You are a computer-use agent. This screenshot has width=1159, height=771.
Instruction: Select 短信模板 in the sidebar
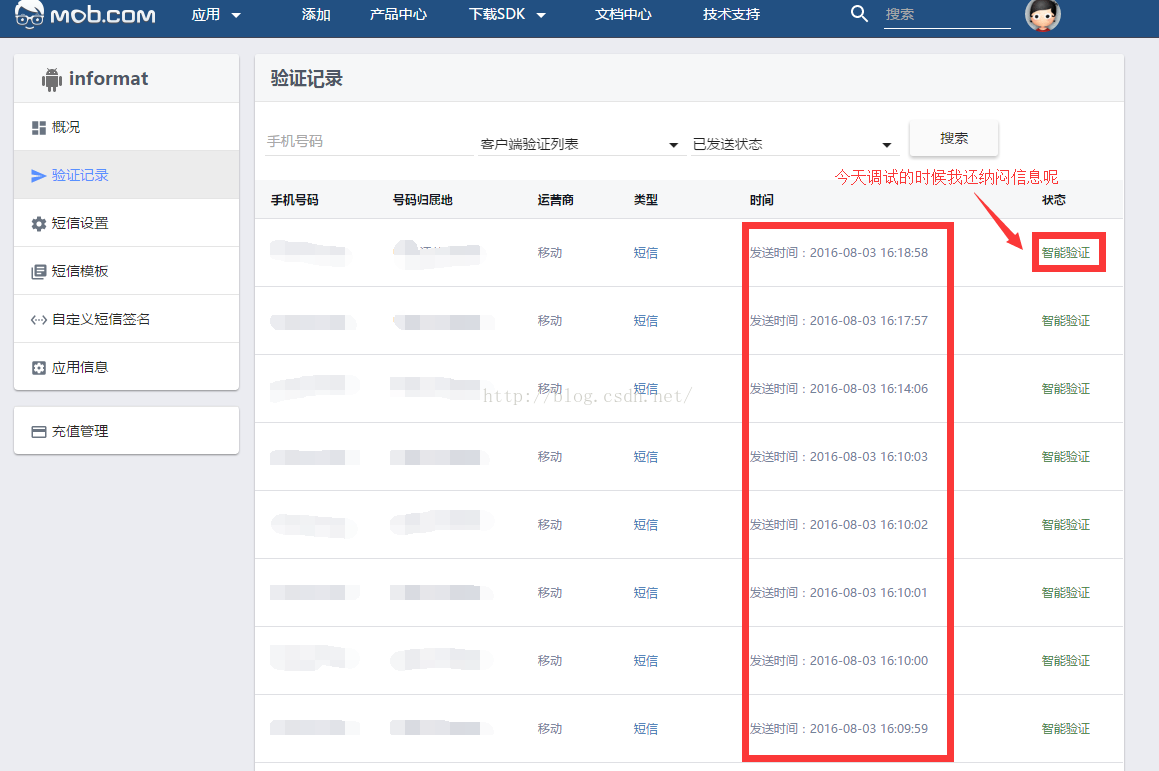tap(126, 271)
